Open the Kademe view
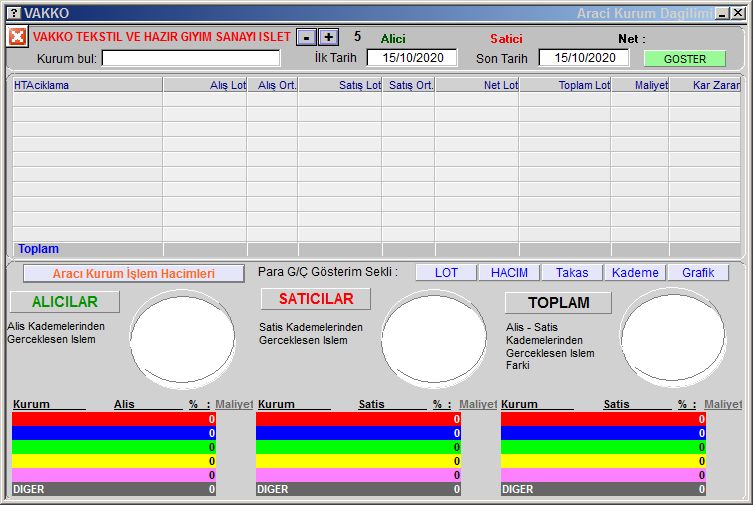This screenshot has height=505, width=753. click(635, 273)
